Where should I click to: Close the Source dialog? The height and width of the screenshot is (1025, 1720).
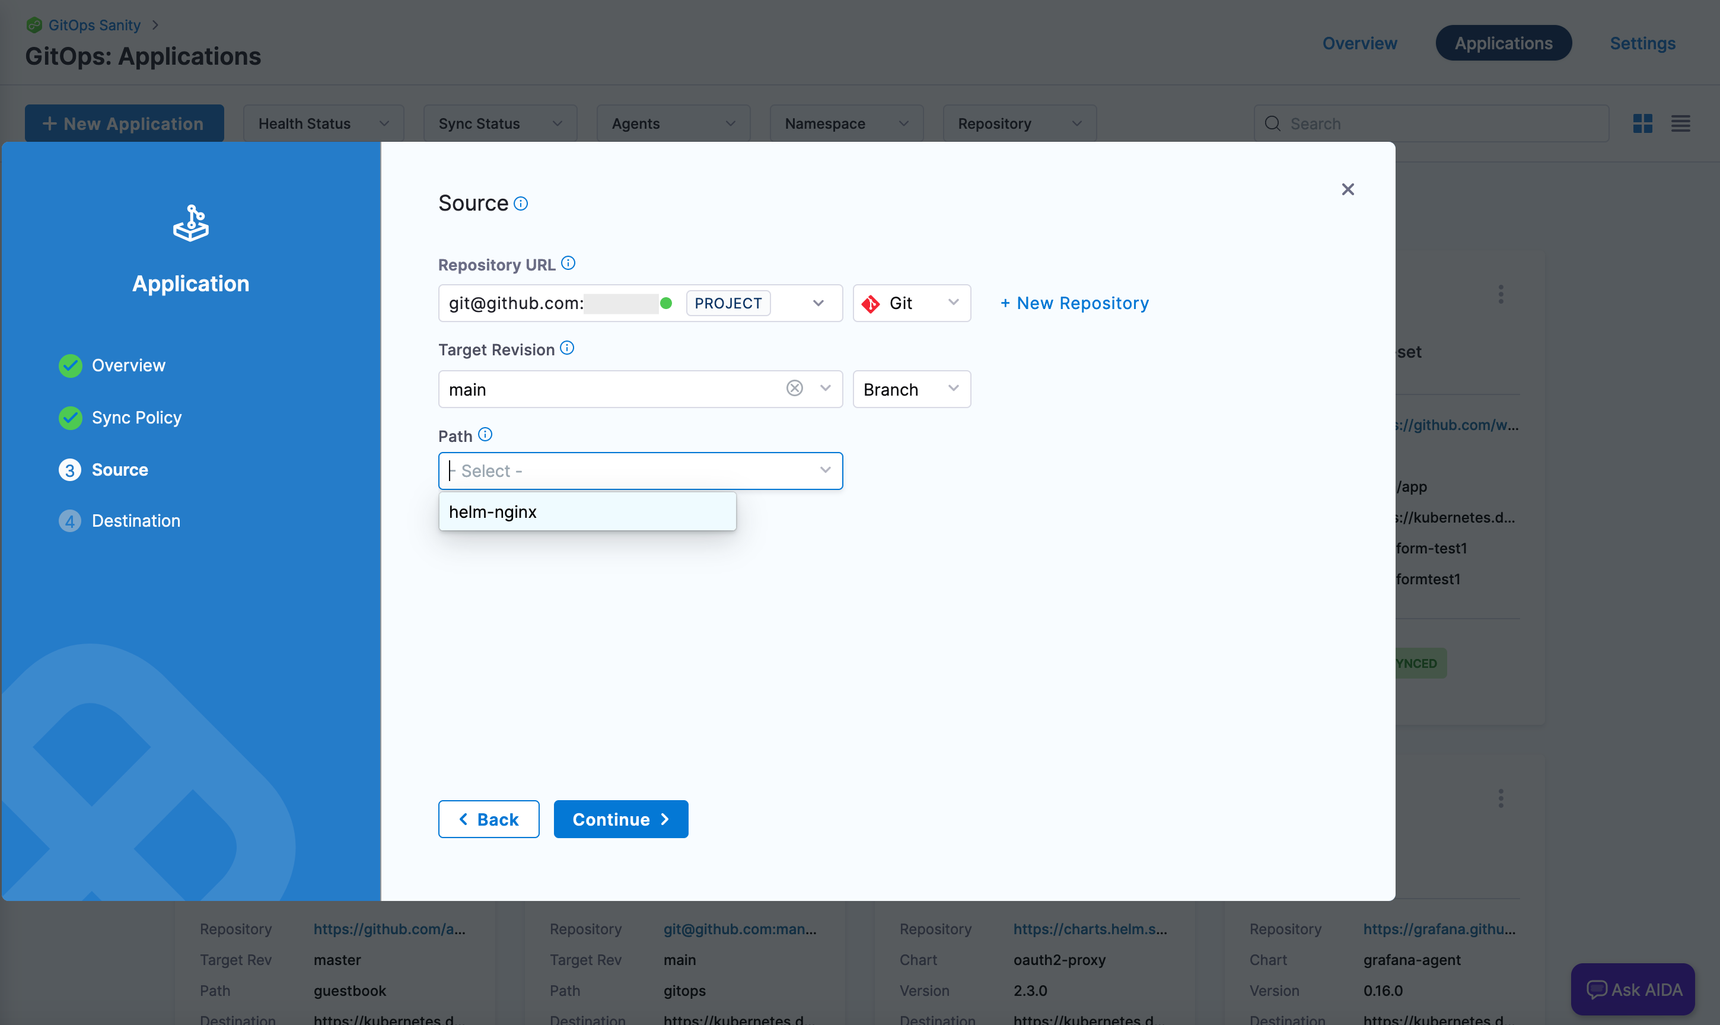click(1347, 190)
